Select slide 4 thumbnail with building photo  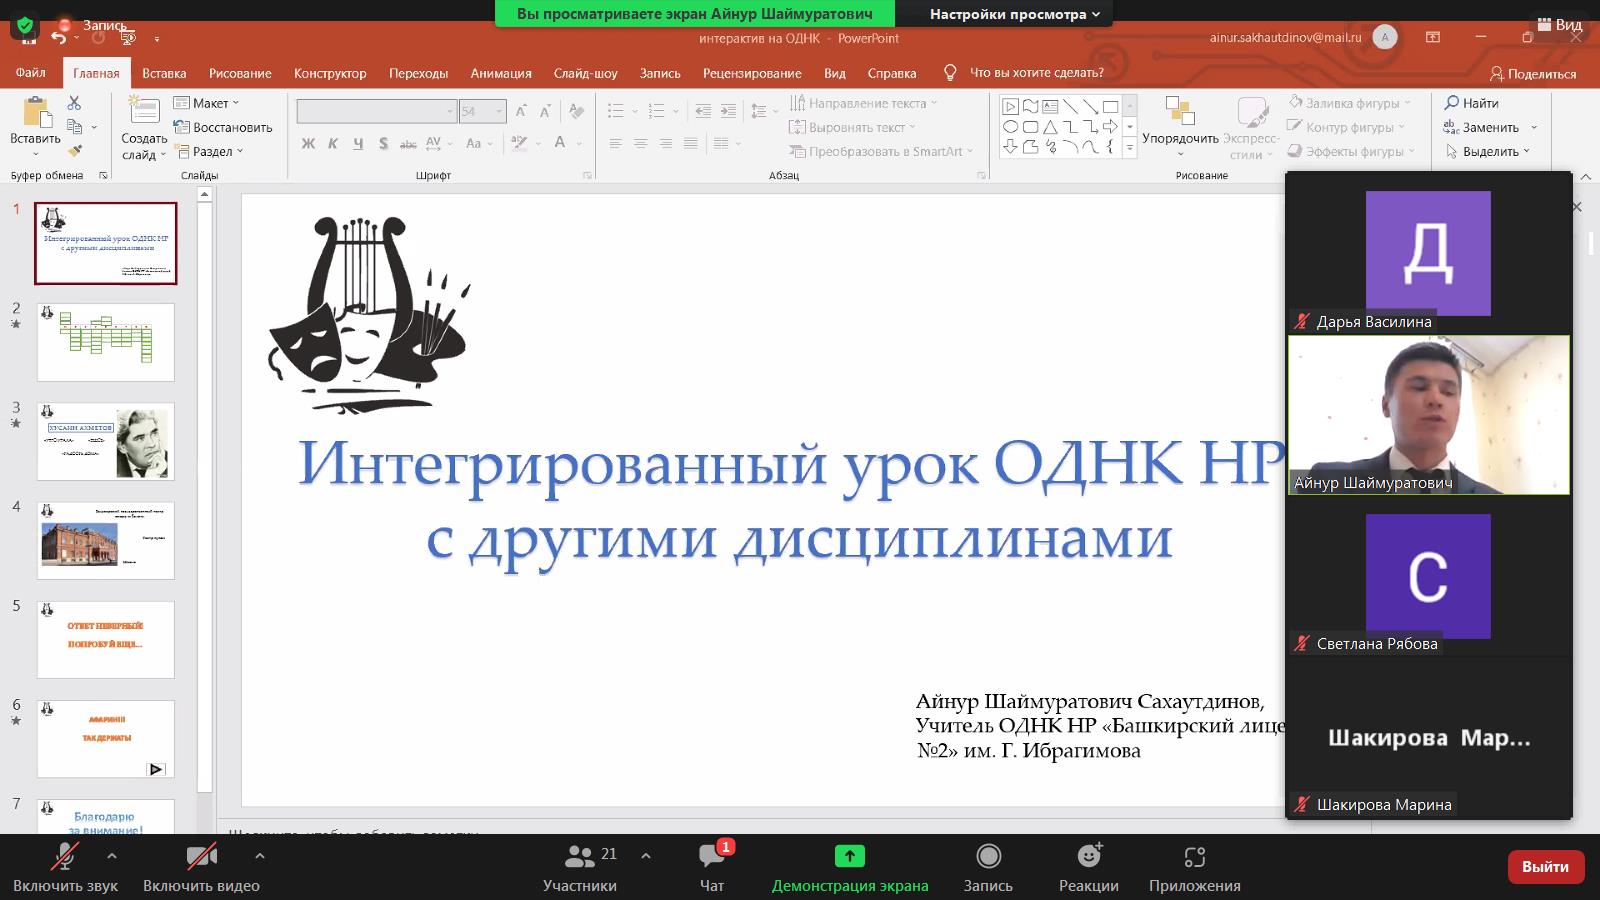[x=106, y=541]
